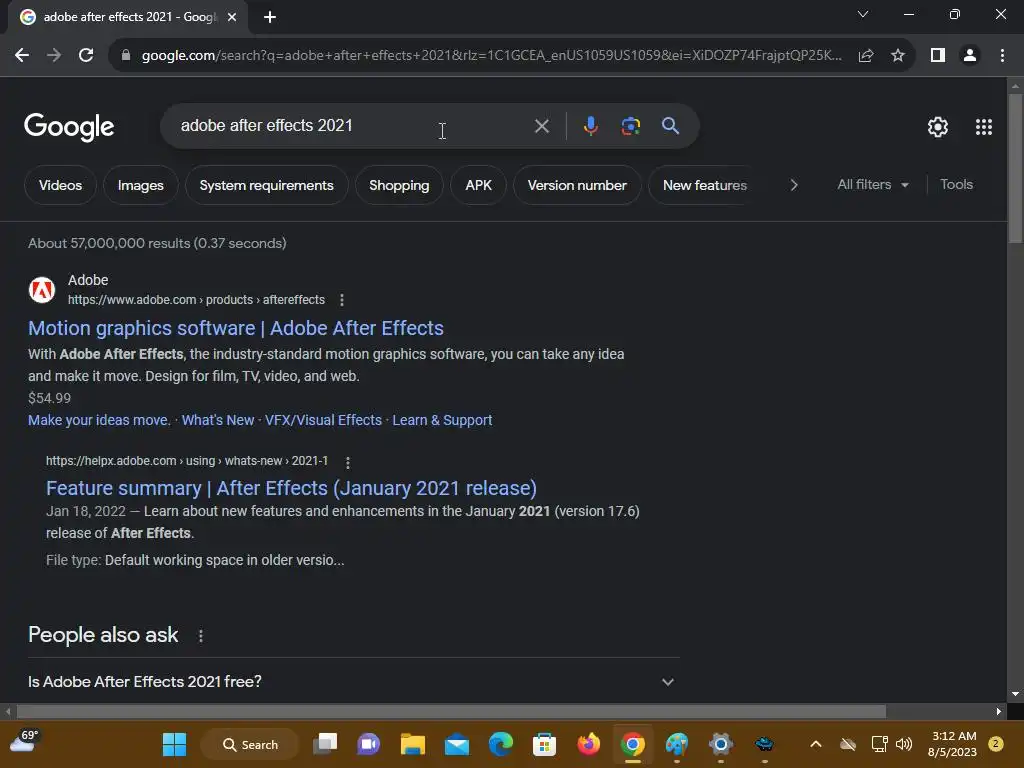Launch Firefox from taskbar
The image size is (1024, 768).
(588, 744)
